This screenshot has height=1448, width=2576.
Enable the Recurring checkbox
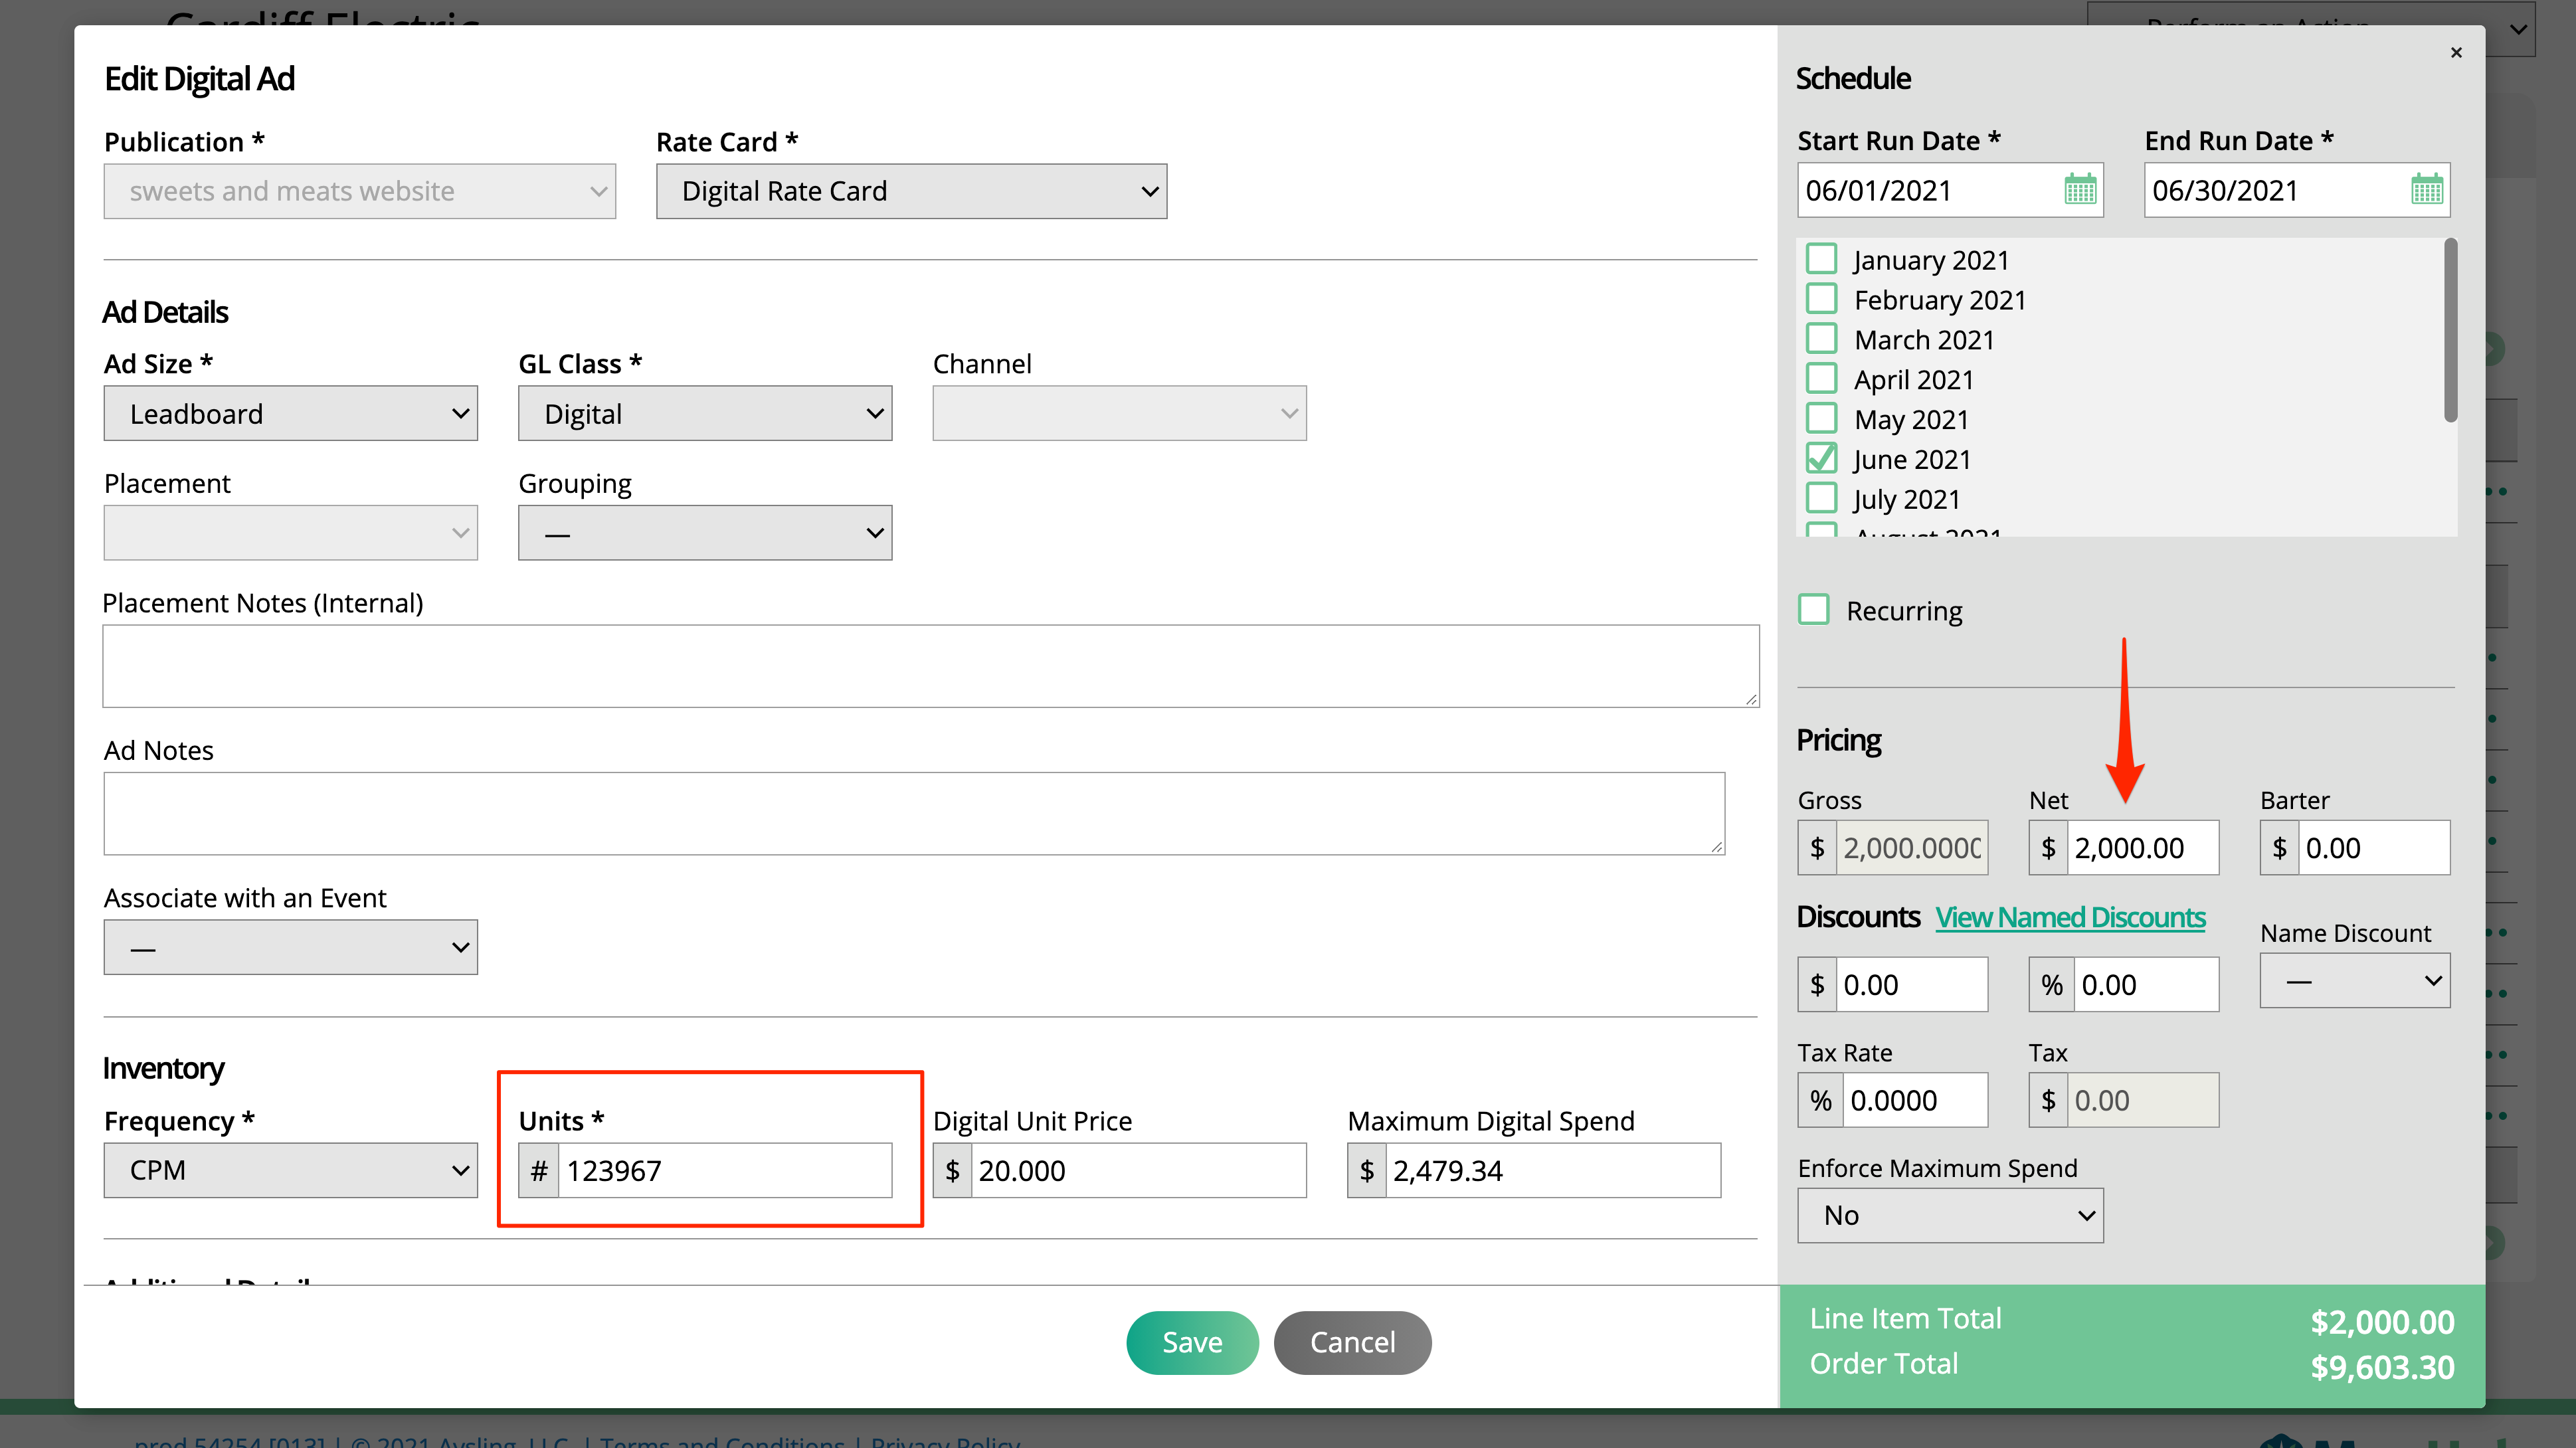1814,610
